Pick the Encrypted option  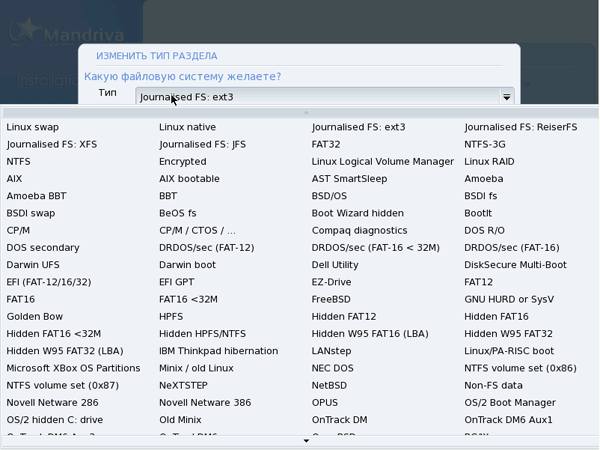pyautogui.click(x=183, y=161)
